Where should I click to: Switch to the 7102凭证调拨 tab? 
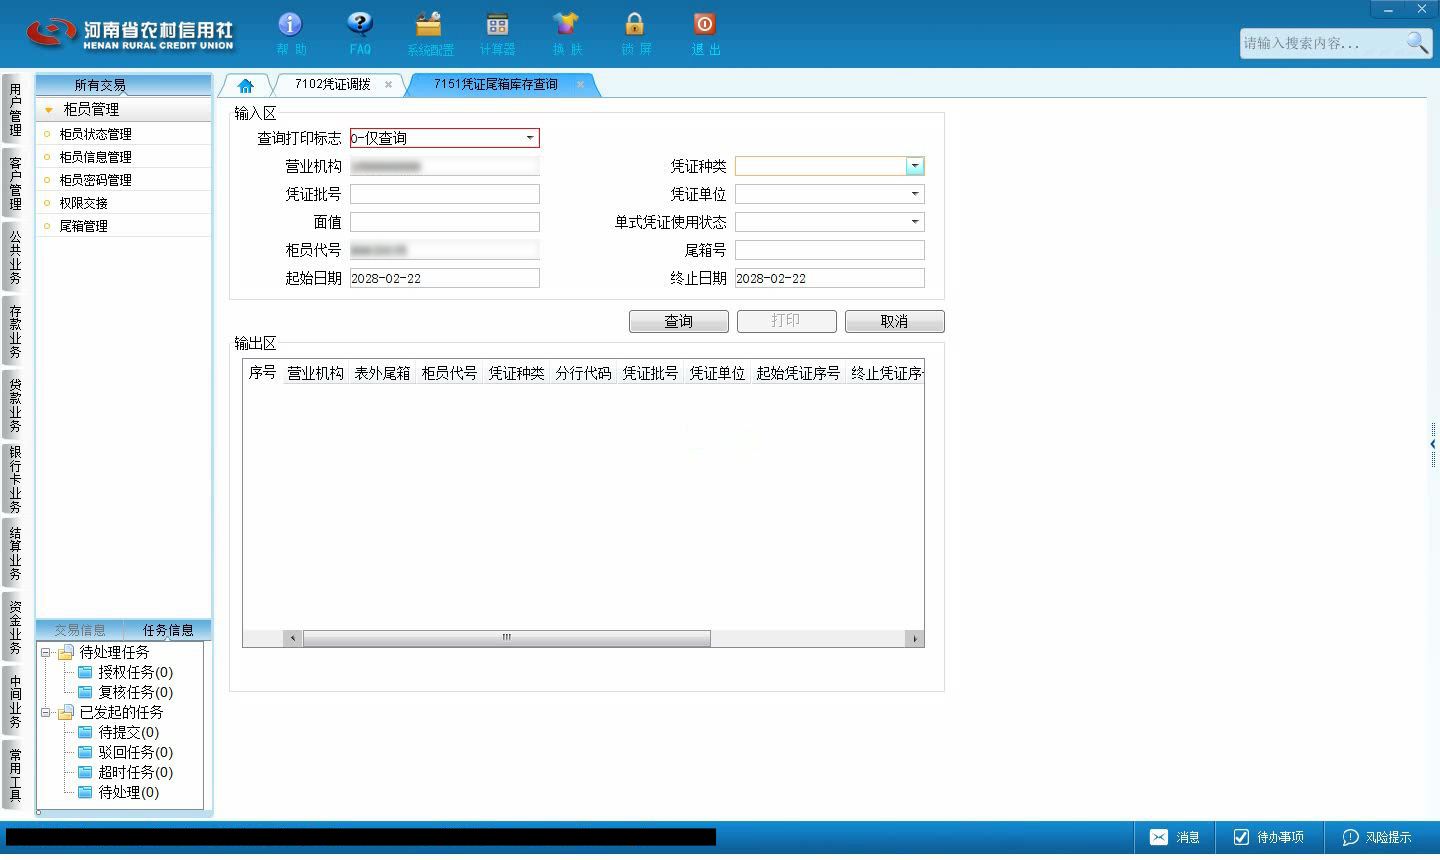pyautogui.click(x=332, y=85)
